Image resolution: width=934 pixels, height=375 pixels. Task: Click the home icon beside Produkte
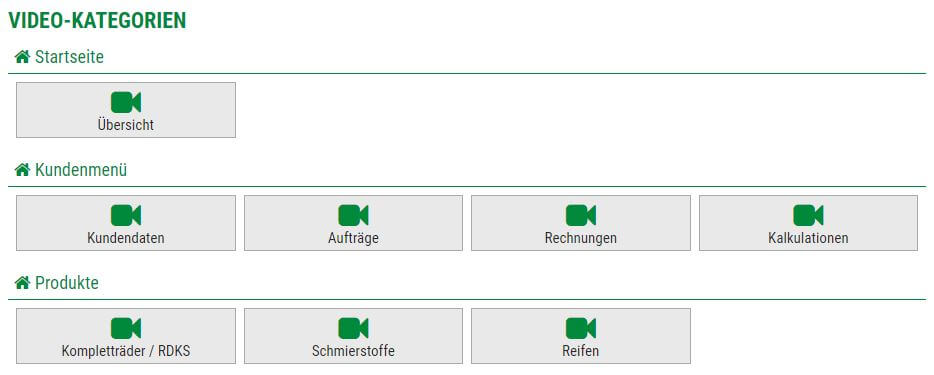pyautogui.click(x=23, y=283)
